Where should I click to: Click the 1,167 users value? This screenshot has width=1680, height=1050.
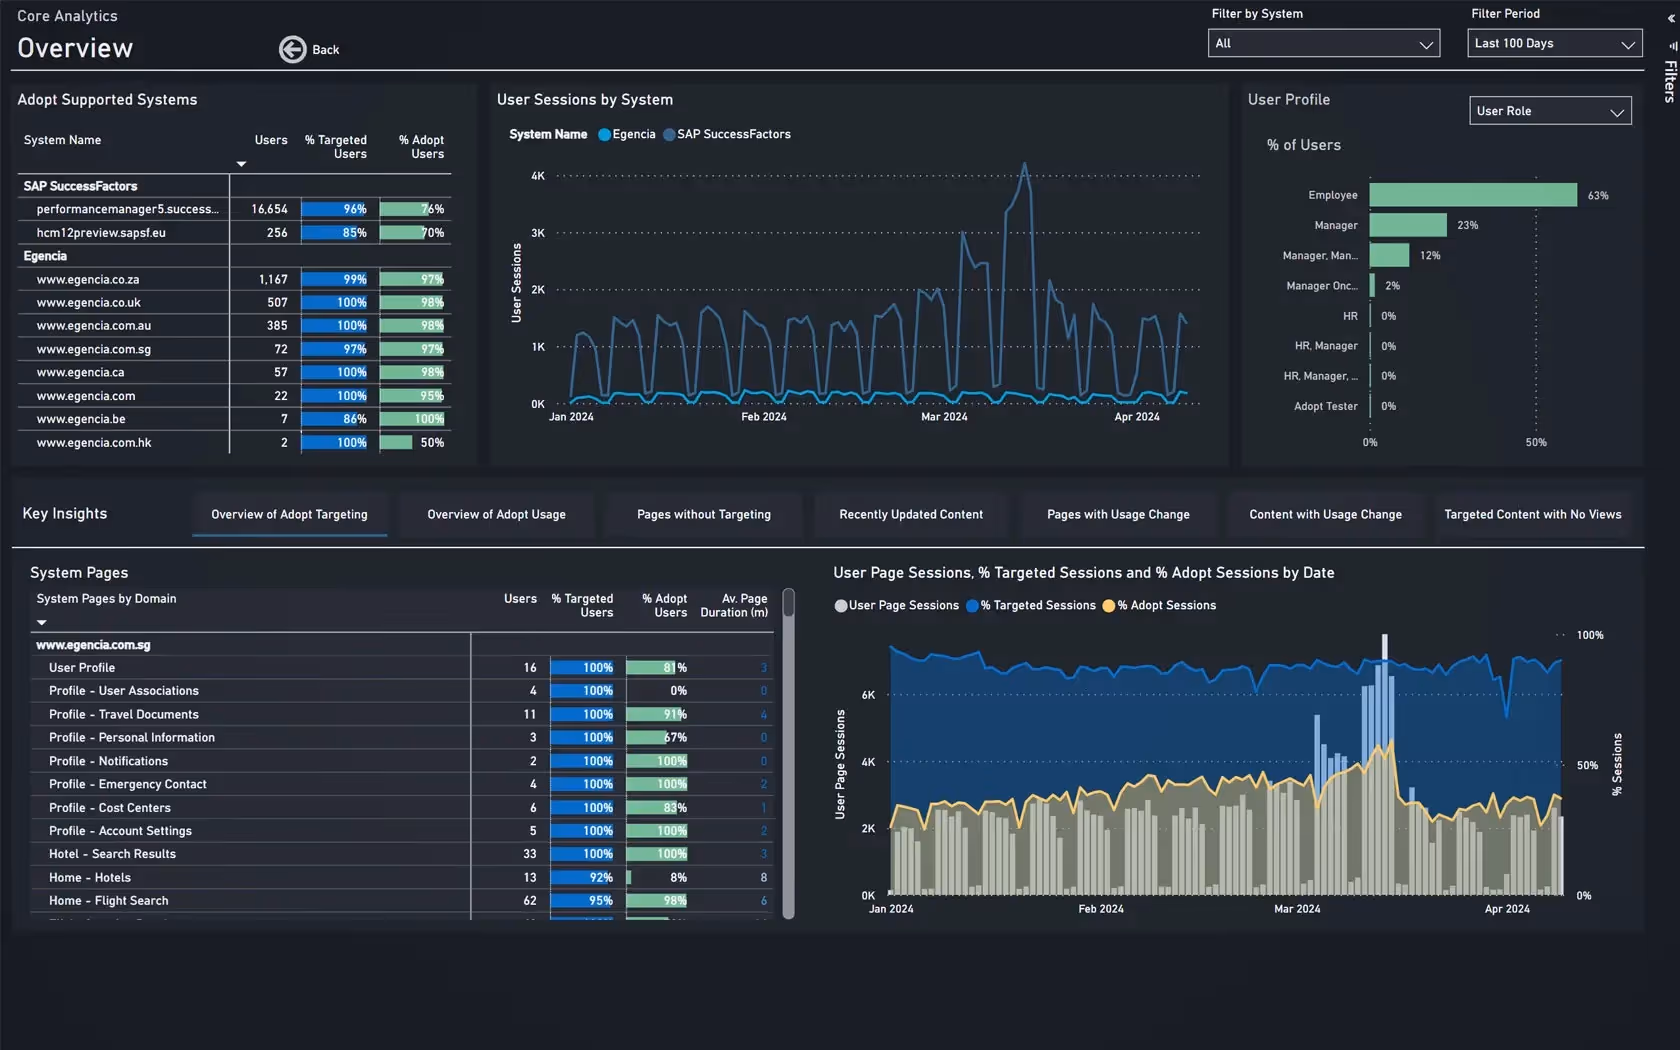point(273,280)
